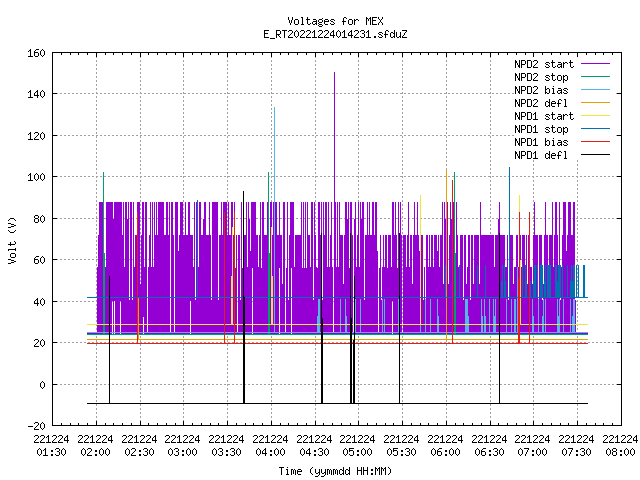
Task: Click the yellow NPD1 start legend line
Action: pos(595,116)
